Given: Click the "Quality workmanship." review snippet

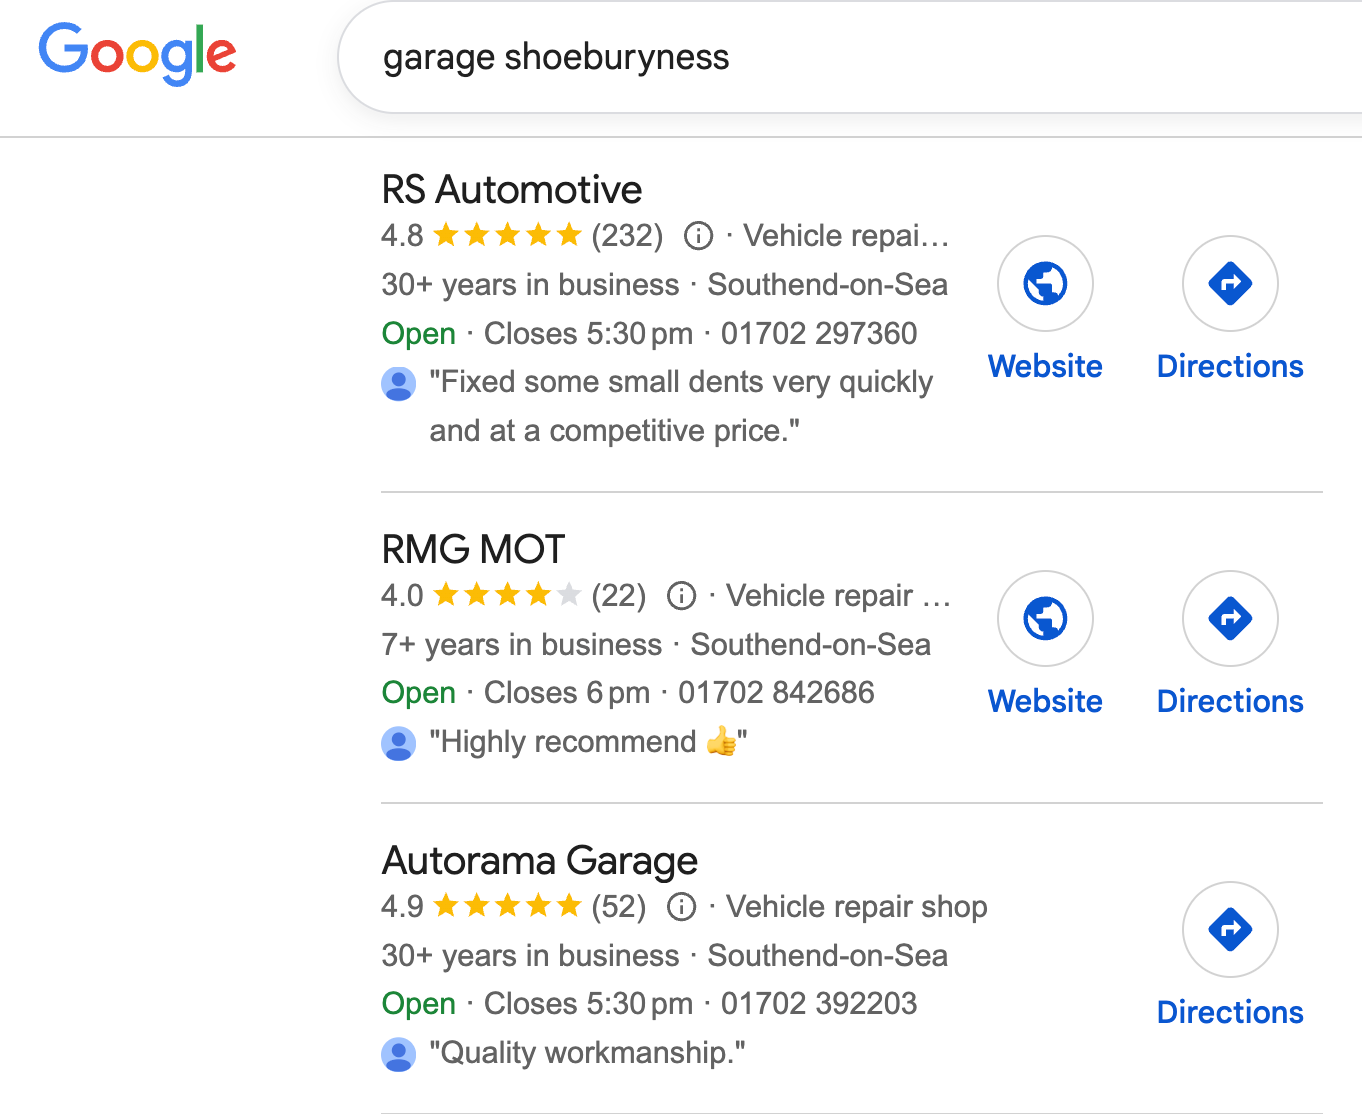Looking at the screenshot, I should pyautogui.click(x=587, y=1053).
